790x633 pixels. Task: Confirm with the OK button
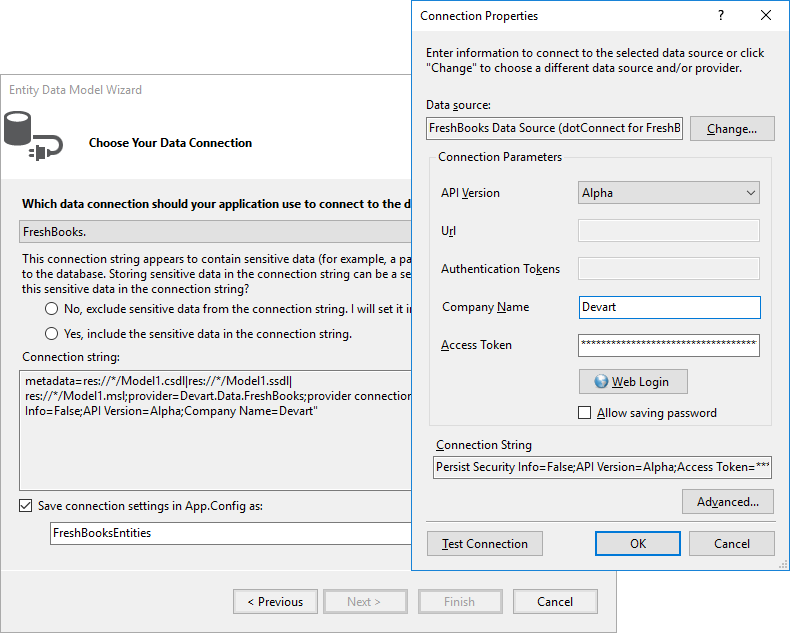point(638,544)
